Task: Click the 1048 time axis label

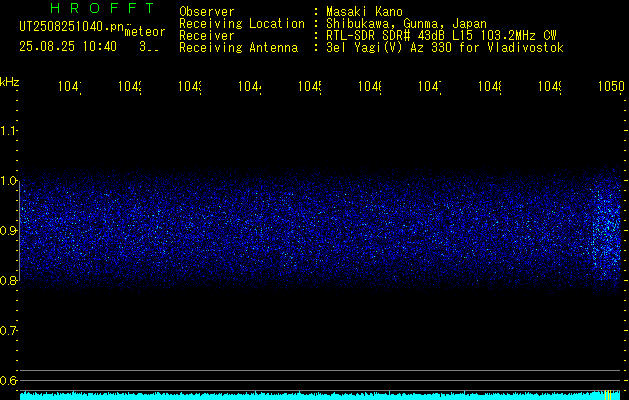Action: click(490, 86)
